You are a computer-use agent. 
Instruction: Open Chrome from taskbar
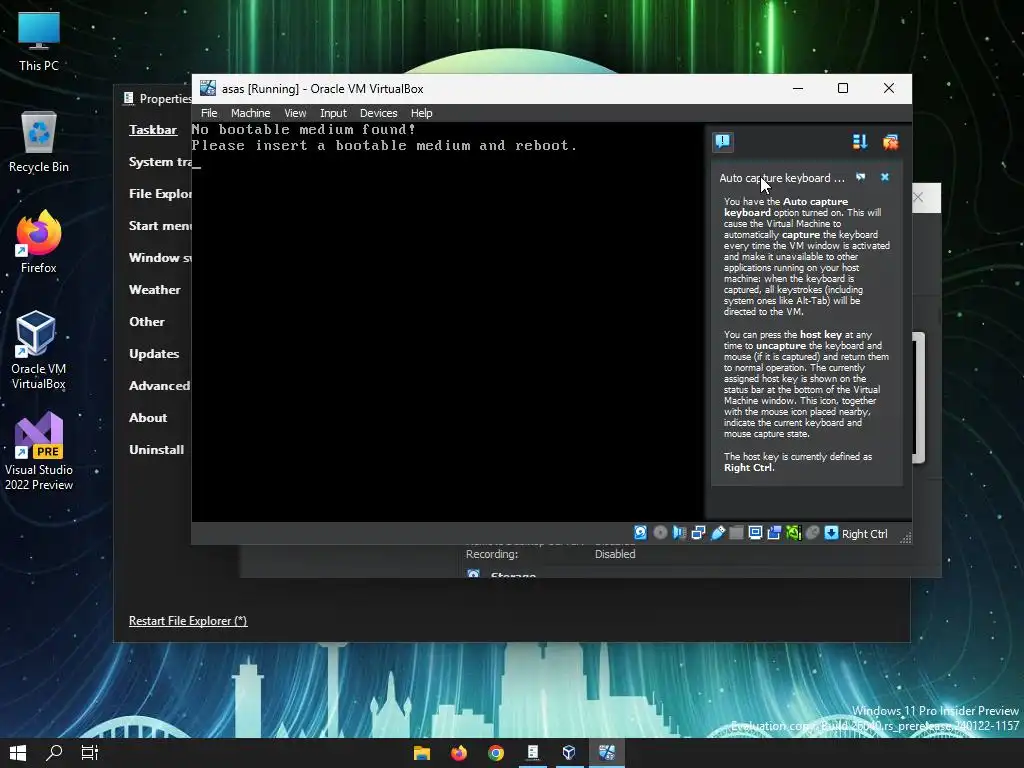(x=496, y=753)
